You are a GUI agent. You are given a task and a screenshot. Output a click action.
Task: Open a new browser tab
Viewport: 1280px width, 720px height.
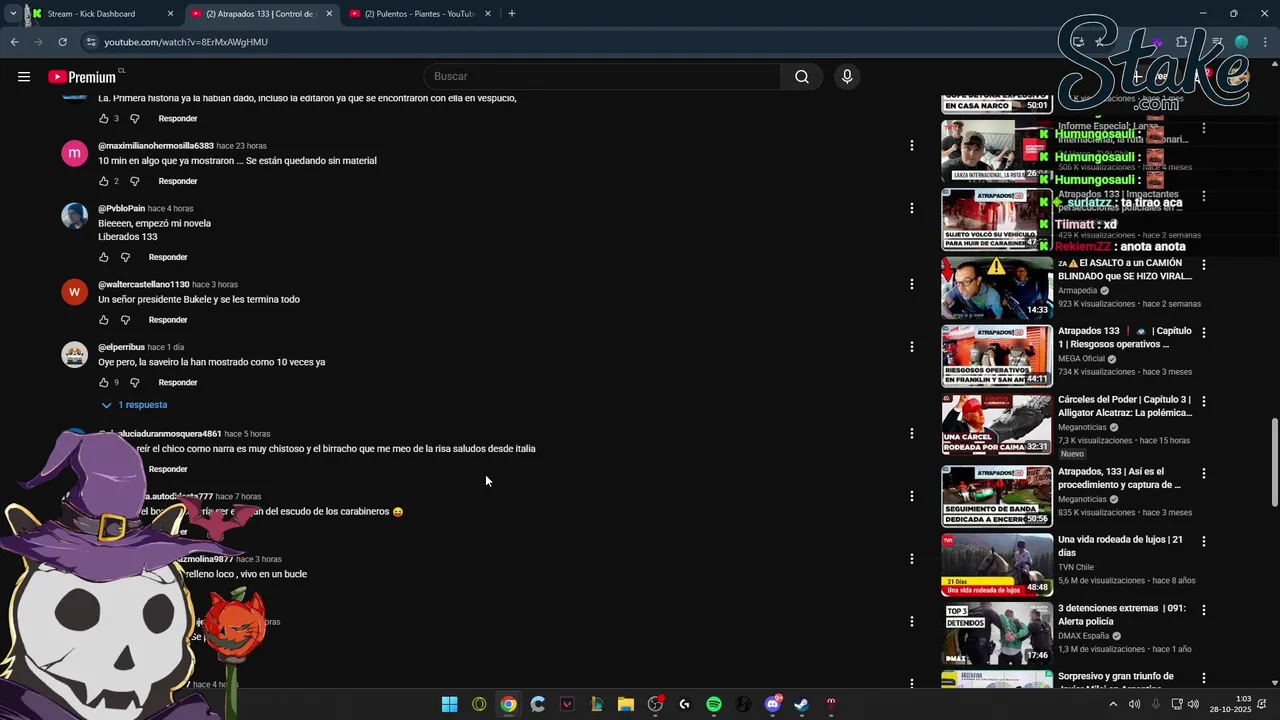pyautogui.click(x=512, y=14)
